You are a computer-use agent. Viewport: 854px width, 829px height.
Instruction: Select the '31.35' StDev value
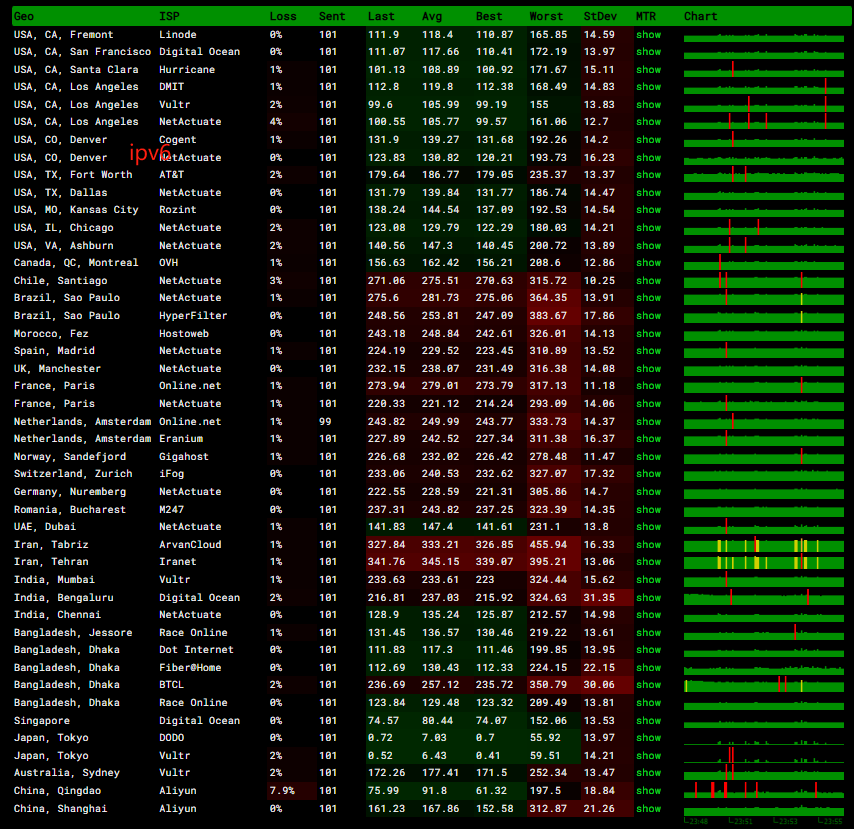click(599, 598)
